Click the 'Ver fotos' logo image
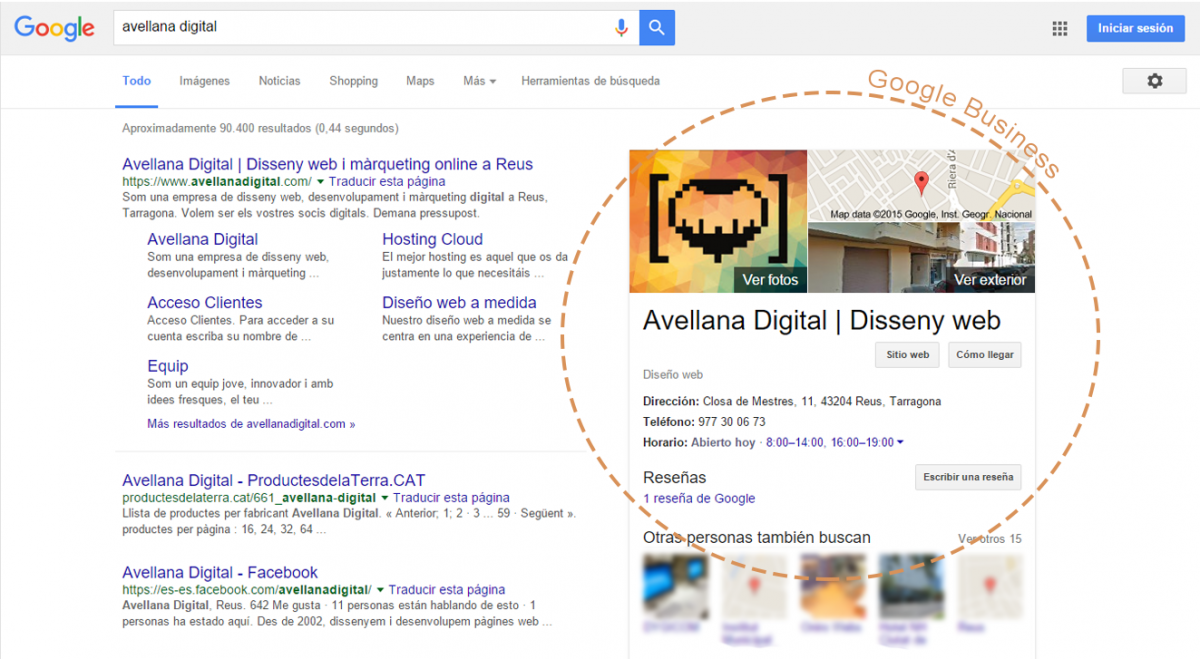Viewport: 1200px width, 659px height. pos(718,221)
